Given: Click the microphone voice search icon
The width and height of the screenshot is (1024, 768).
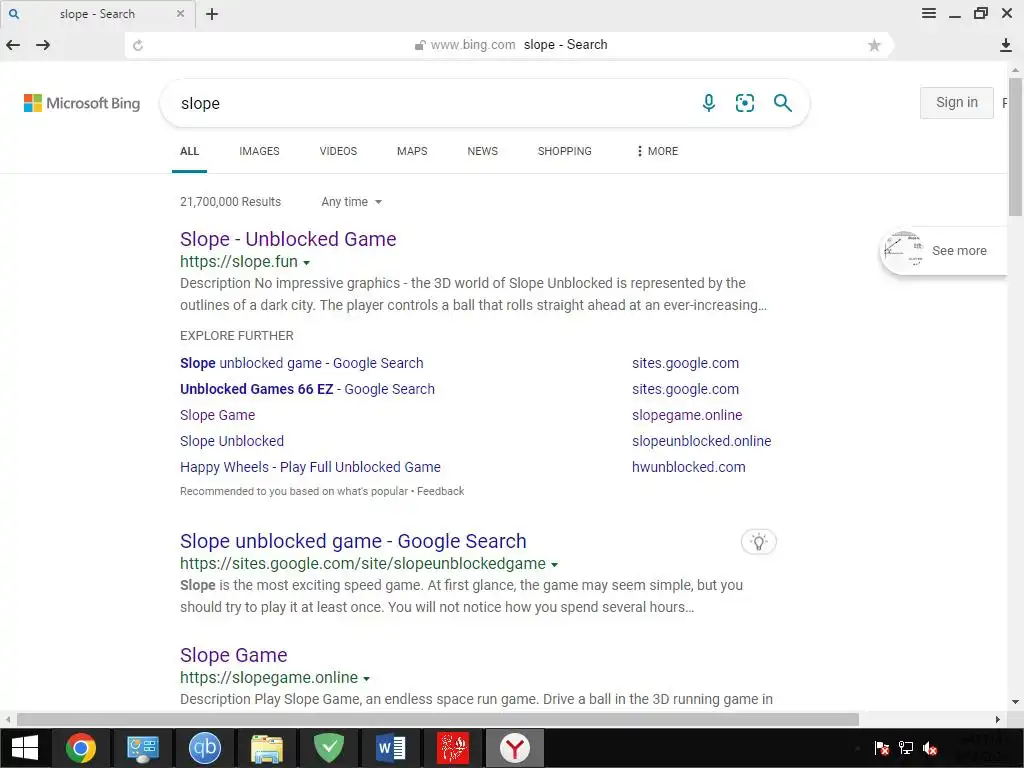Looking at the screenshot, I should coord(709,103).
